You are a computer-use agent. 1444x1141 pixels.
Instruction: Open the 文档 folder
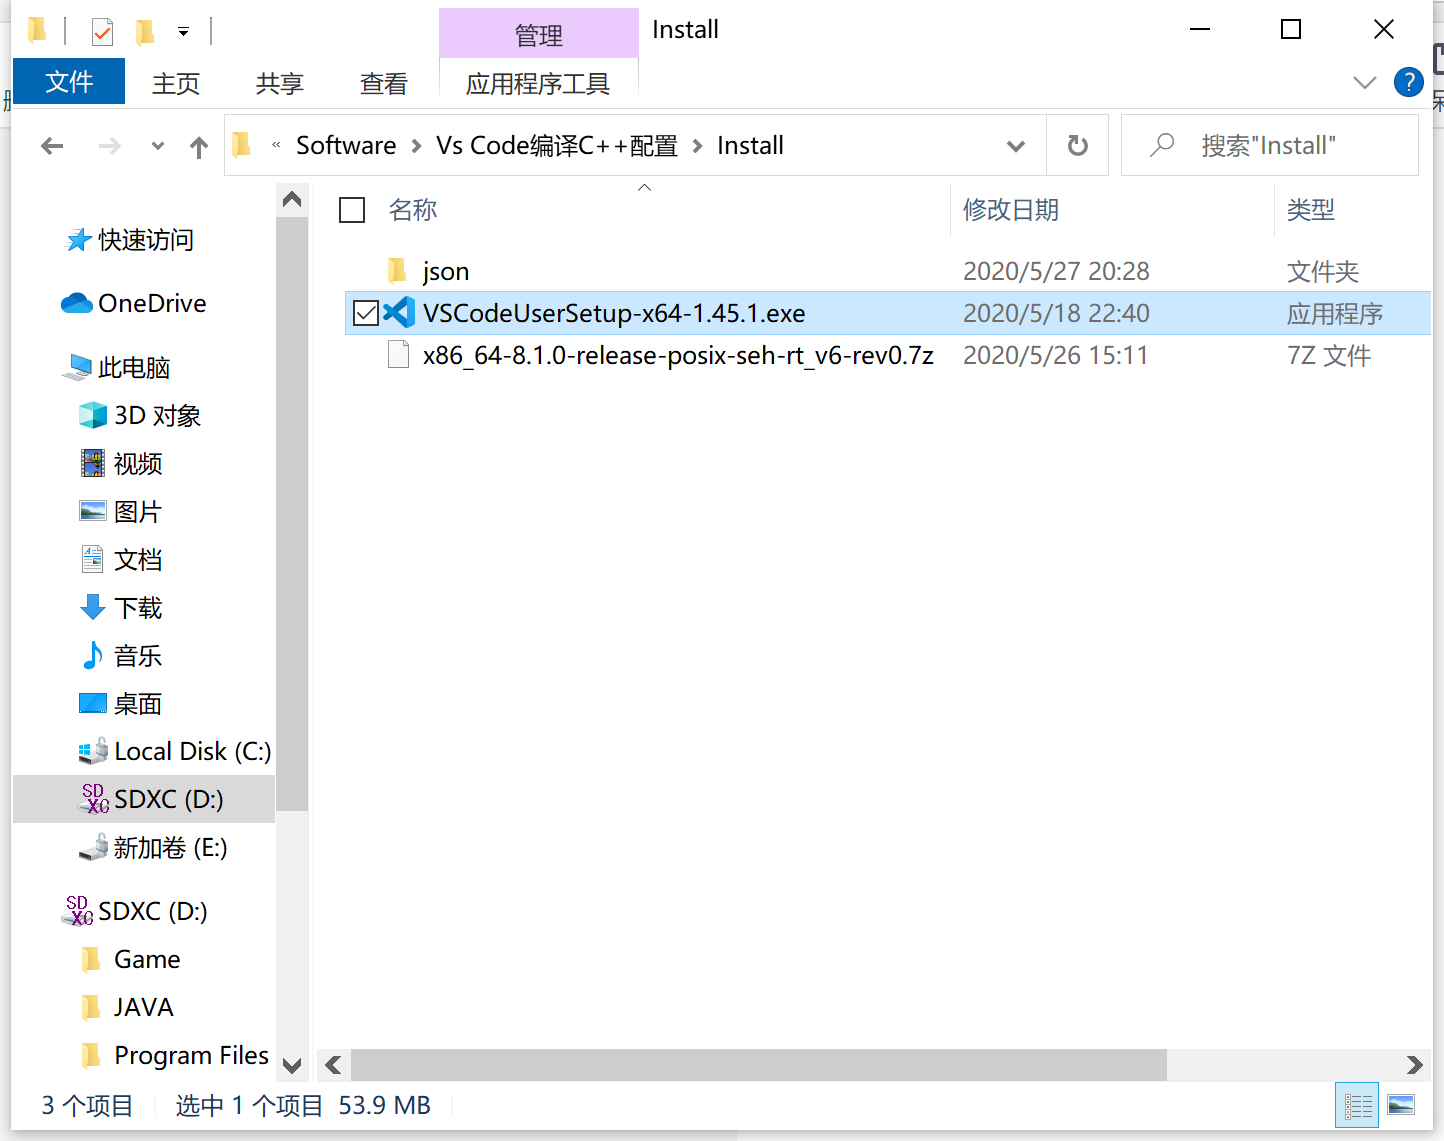[x=138, y=559]
